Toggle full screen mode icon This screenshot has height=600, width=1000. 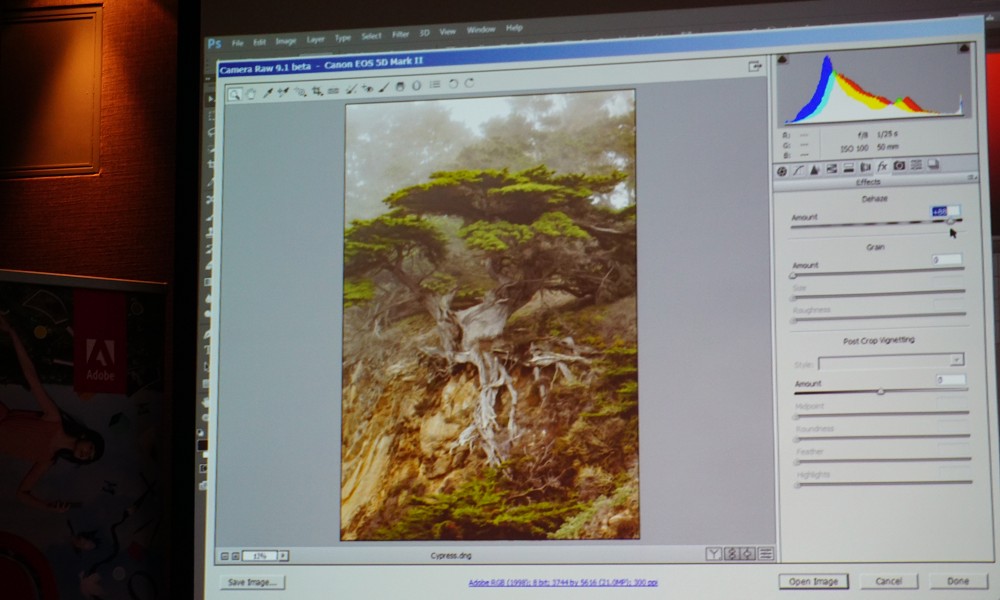click(756, 67)
